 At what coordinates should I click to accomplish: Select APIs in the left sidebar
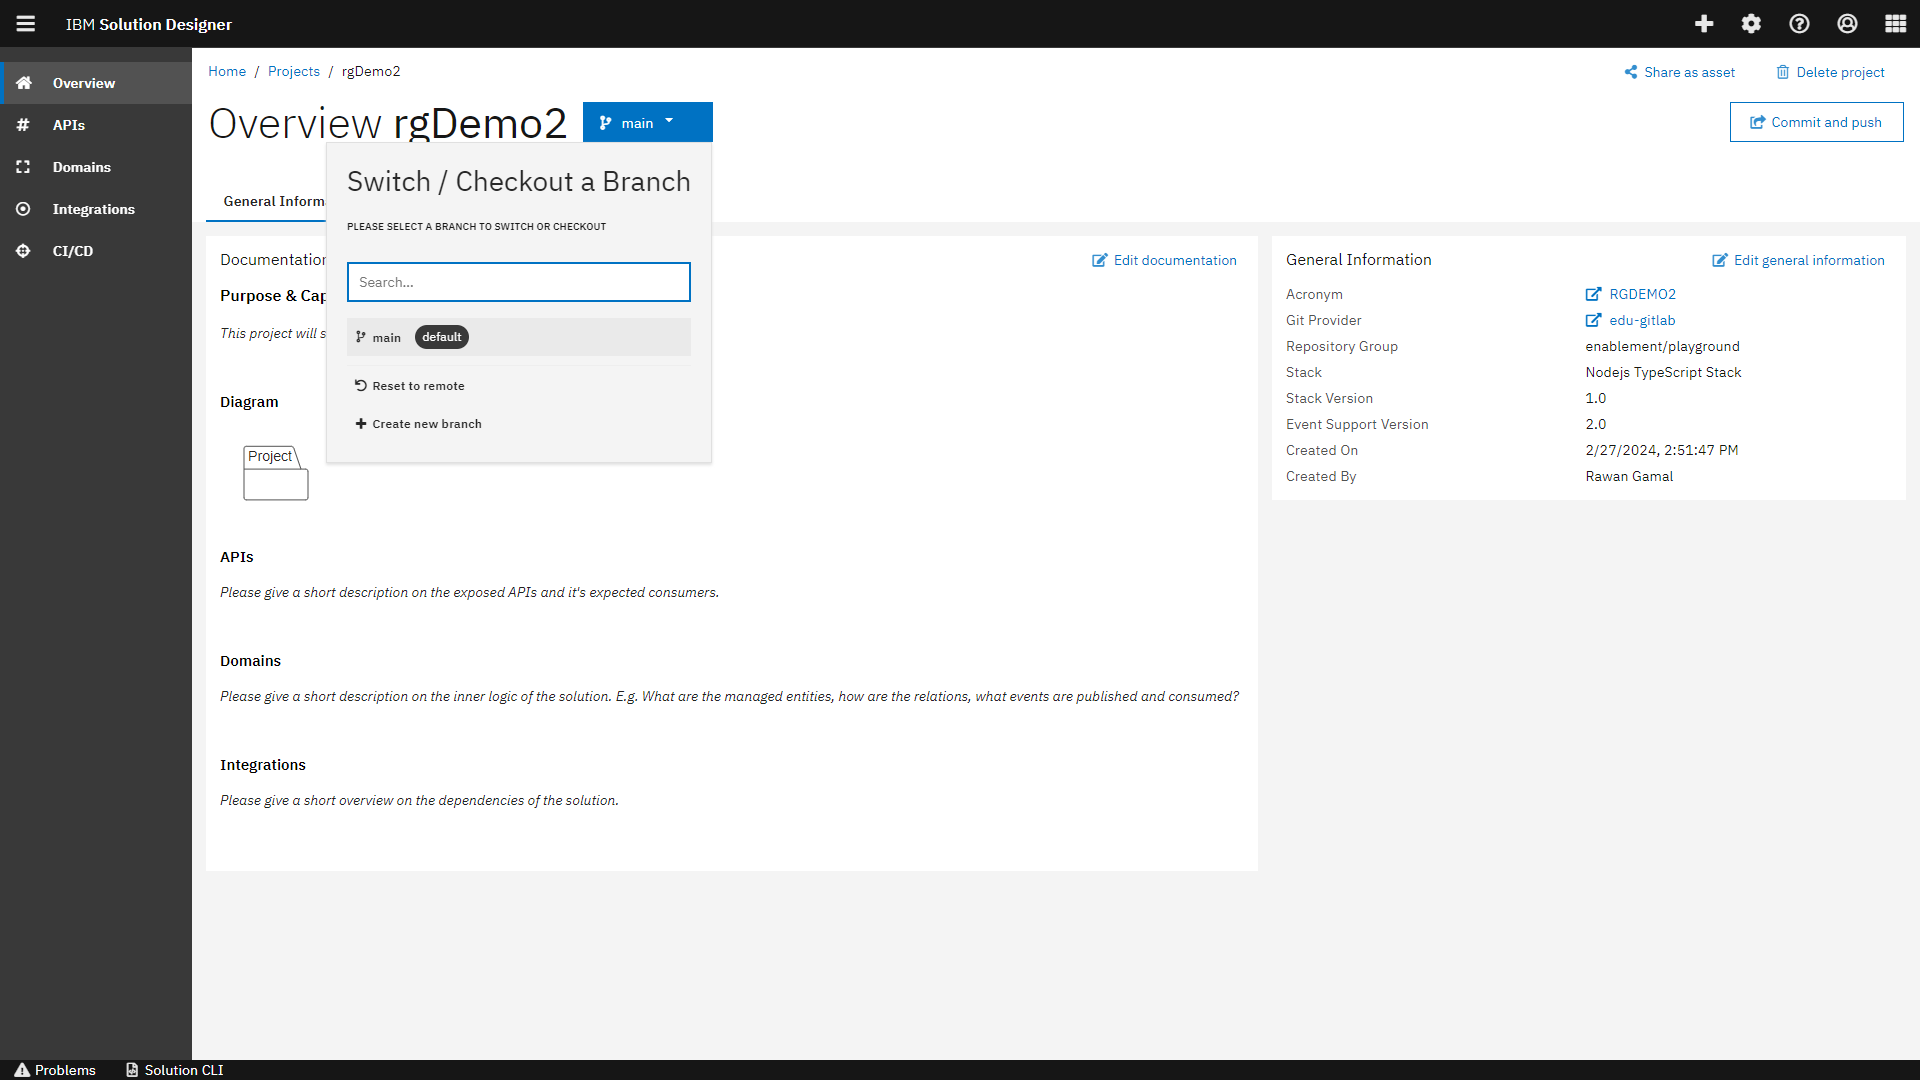click(x=68, y=124)
